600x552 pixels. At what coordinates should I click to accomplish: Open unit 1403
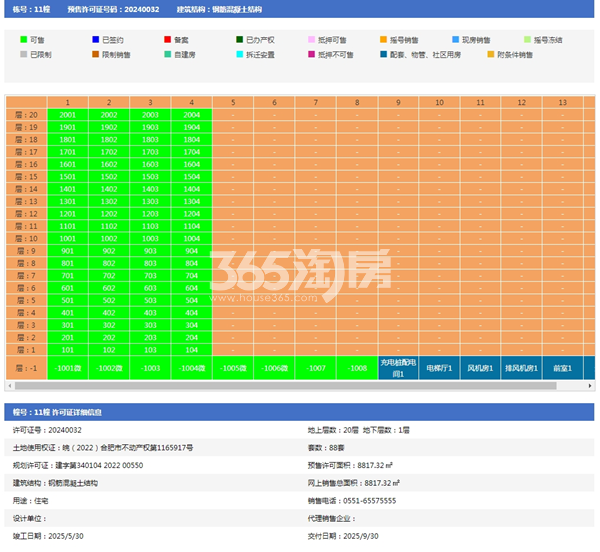coord(150,189)
